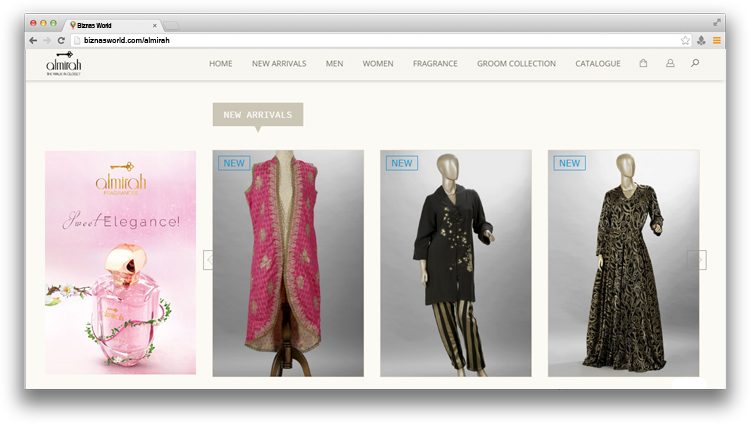Bookmark this page with the star icon
The width and height of the screenshot is (750, 425).
(x=685, y=41)
